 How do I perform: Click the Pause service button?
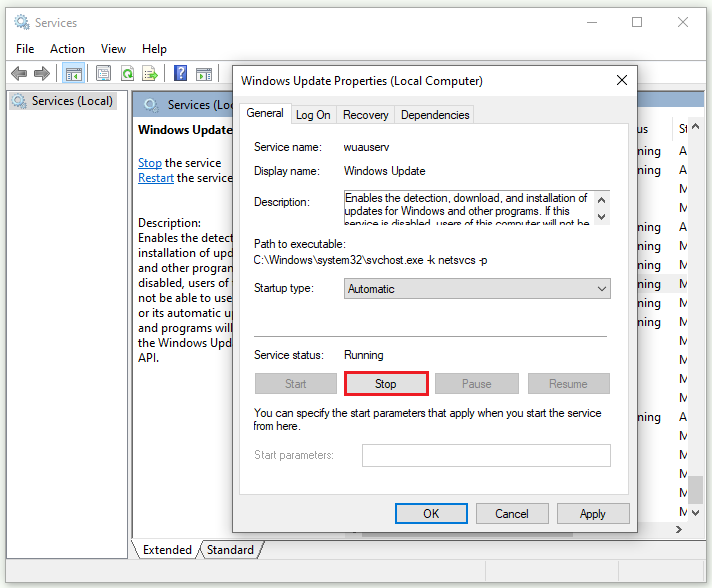coord(477,384)
